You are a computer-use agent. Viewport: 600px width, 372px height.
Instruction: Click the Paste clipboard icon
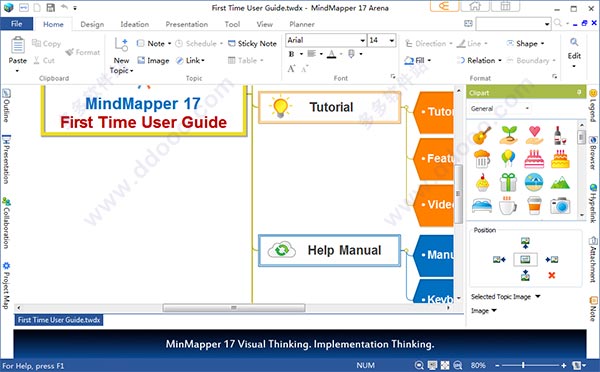click(18, 45)
